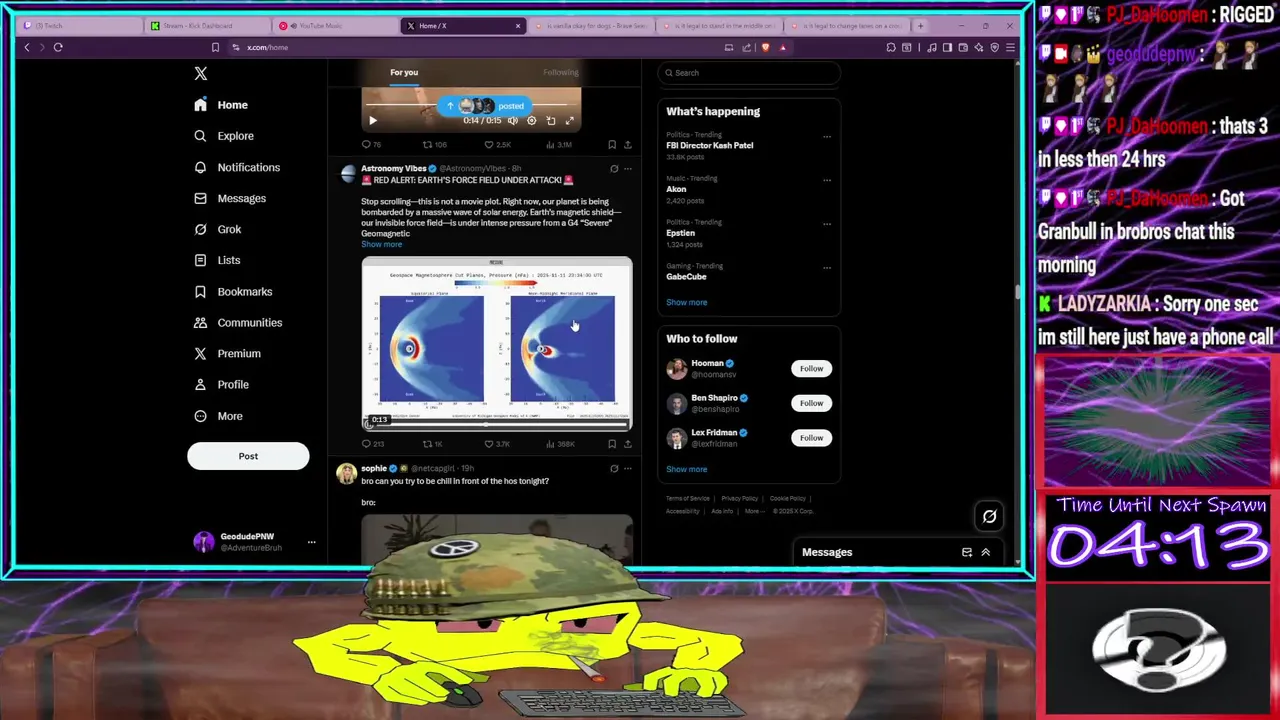1280x720 pixels.
Task: Bookmark the top video post
Action: pos(612,145)
